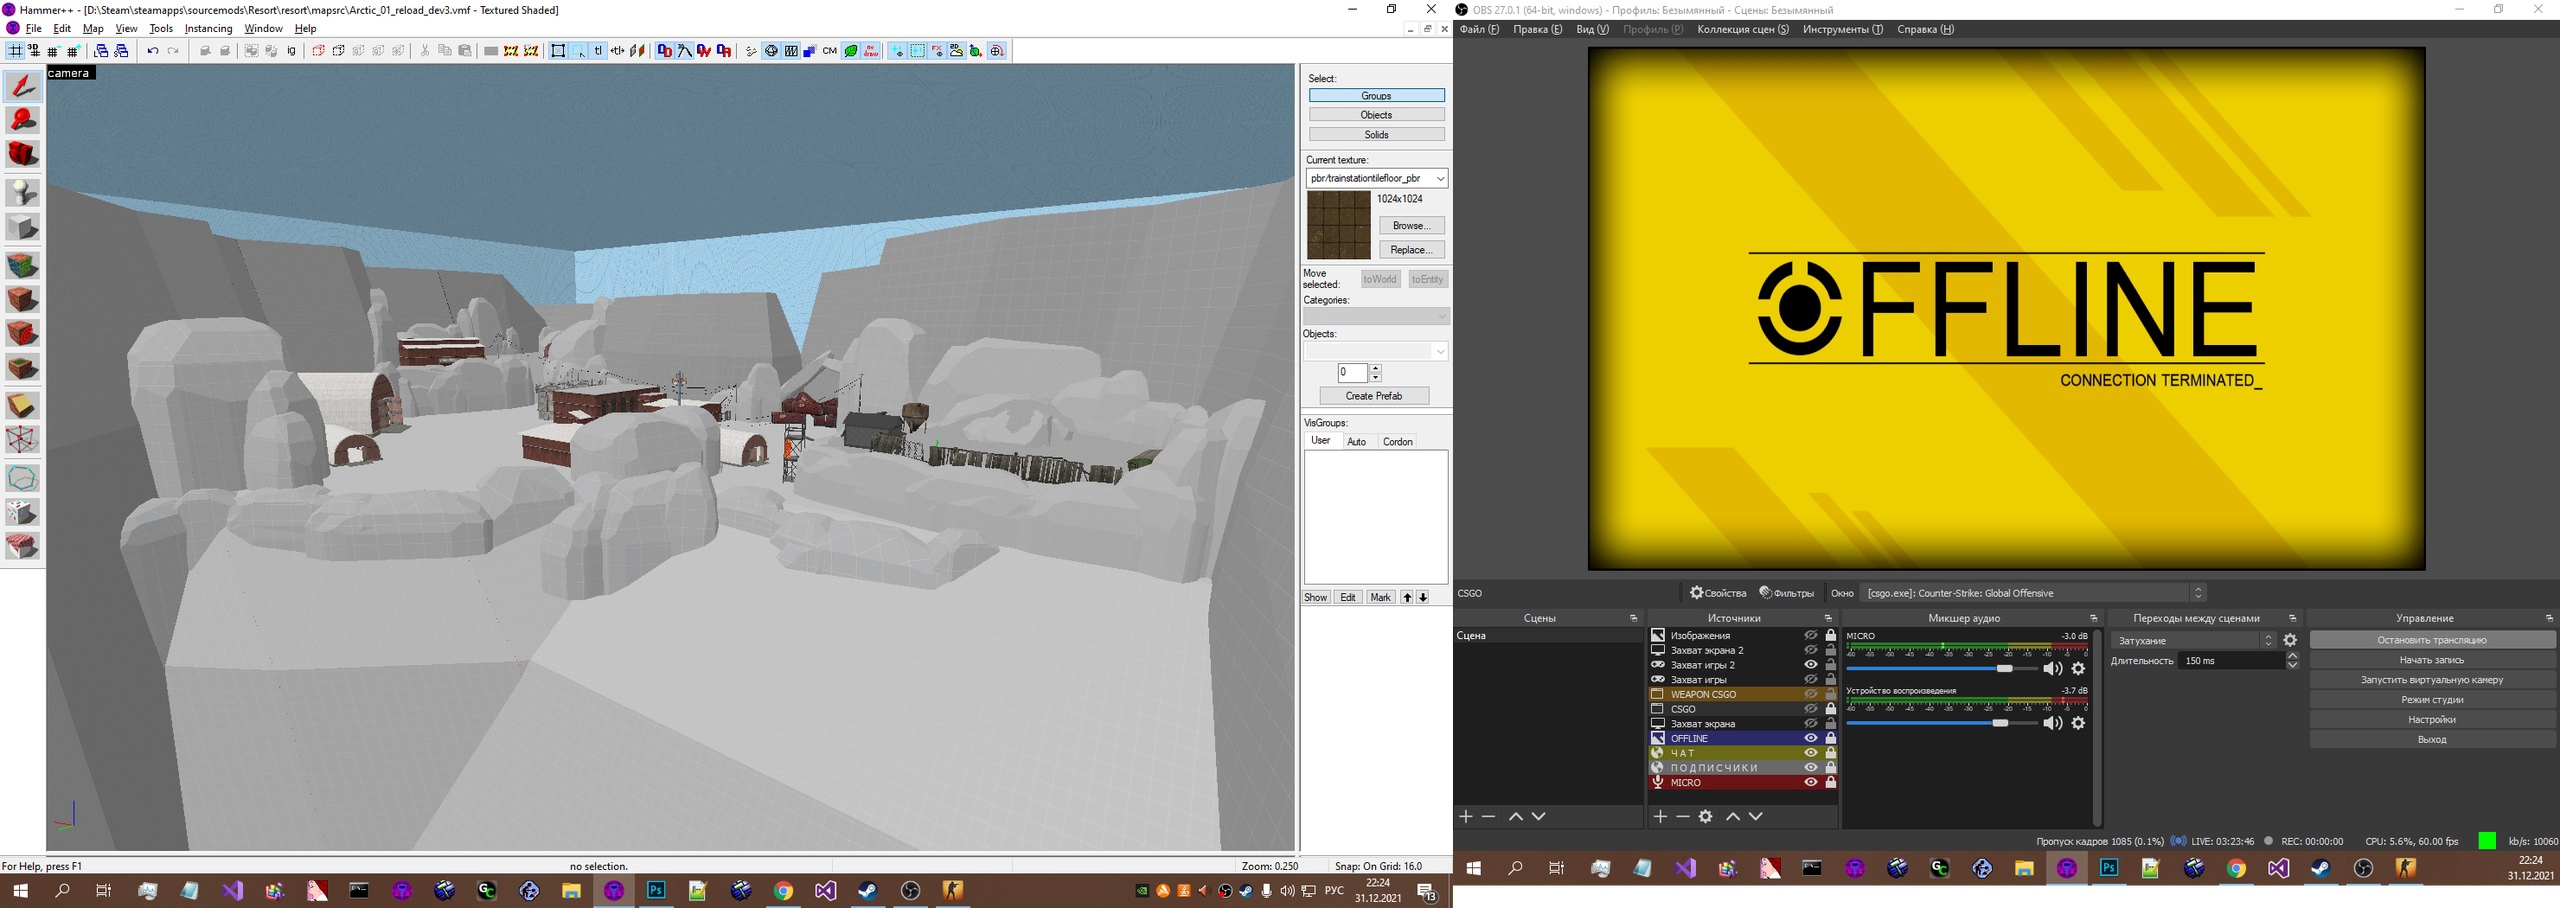The height and width of the screenshot is (908, 2560).
Task: Hide the OFFLINE source with its eye icon
Action: coord(1810,739)
